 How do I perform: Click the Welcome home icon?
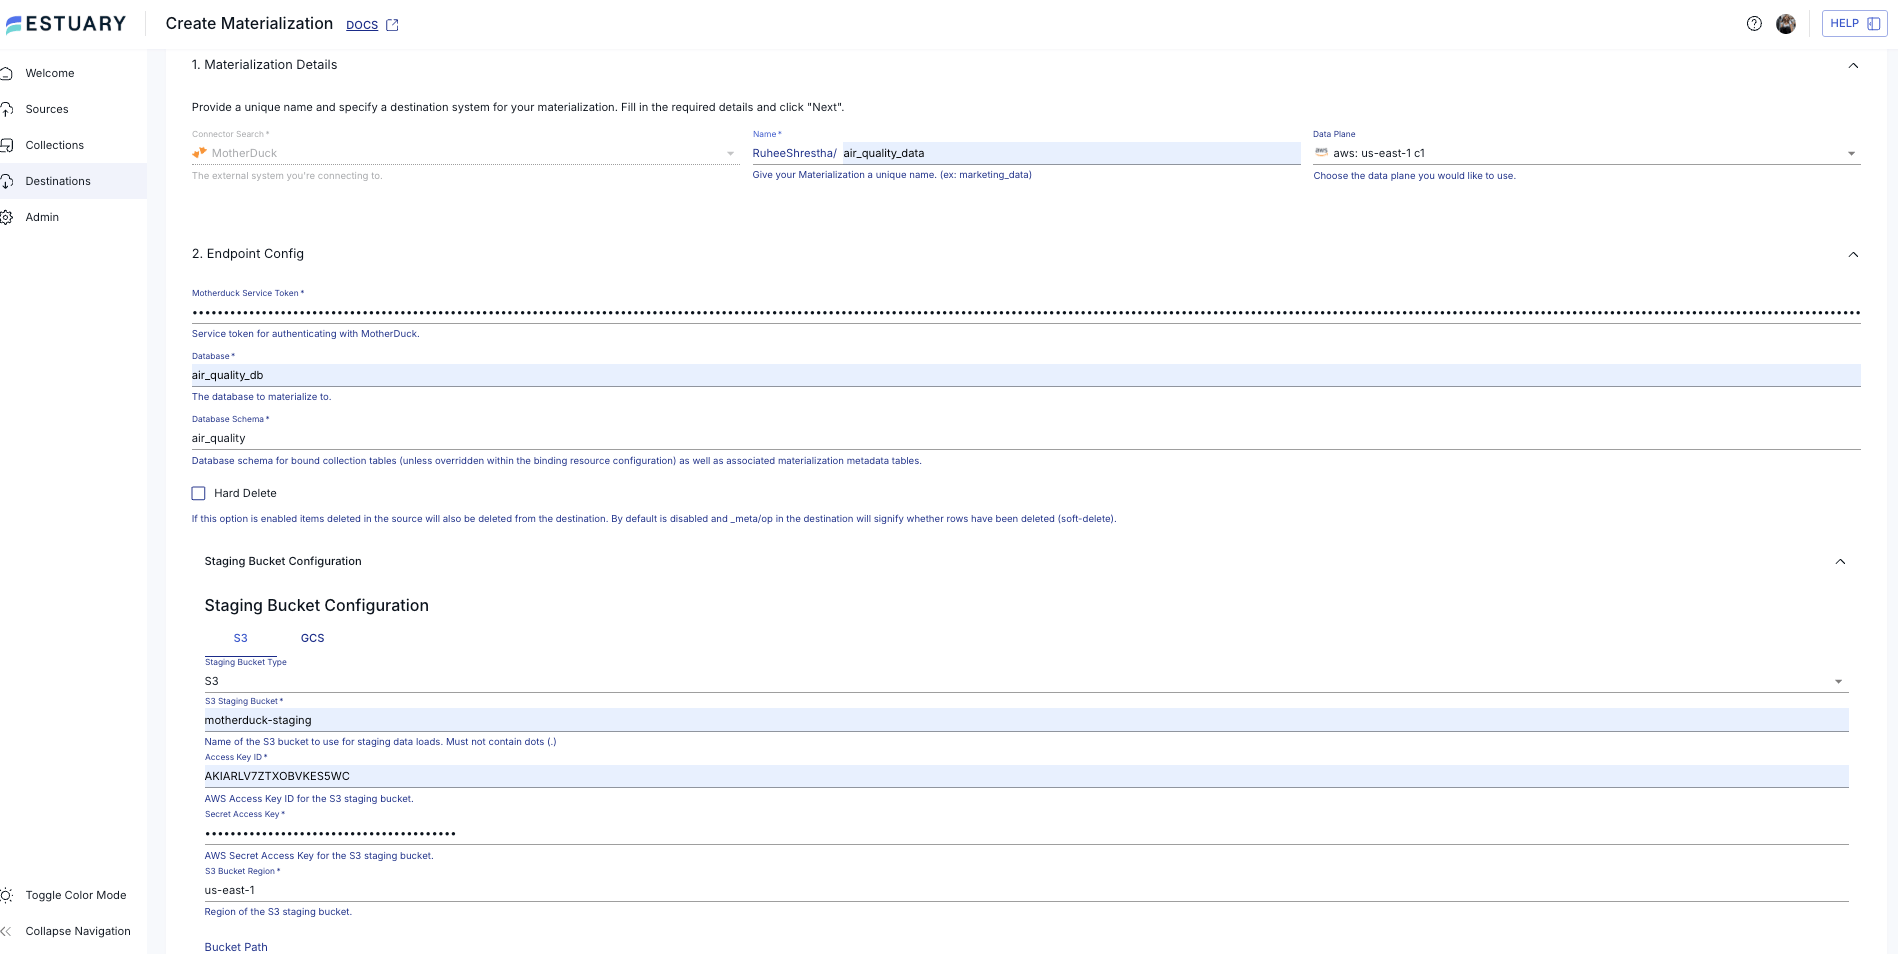point(7,73)
